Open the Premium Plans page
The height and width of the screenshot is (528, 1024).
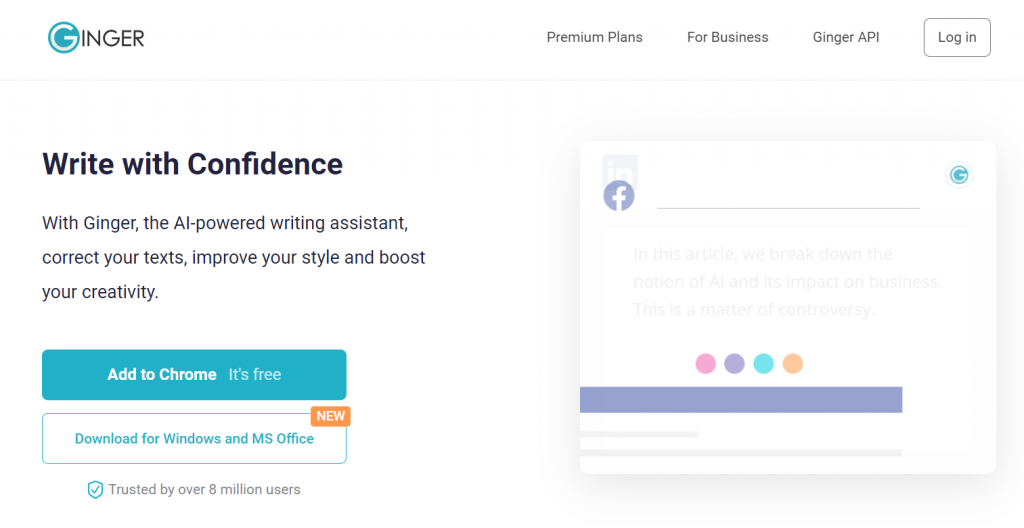coord(594,37)
